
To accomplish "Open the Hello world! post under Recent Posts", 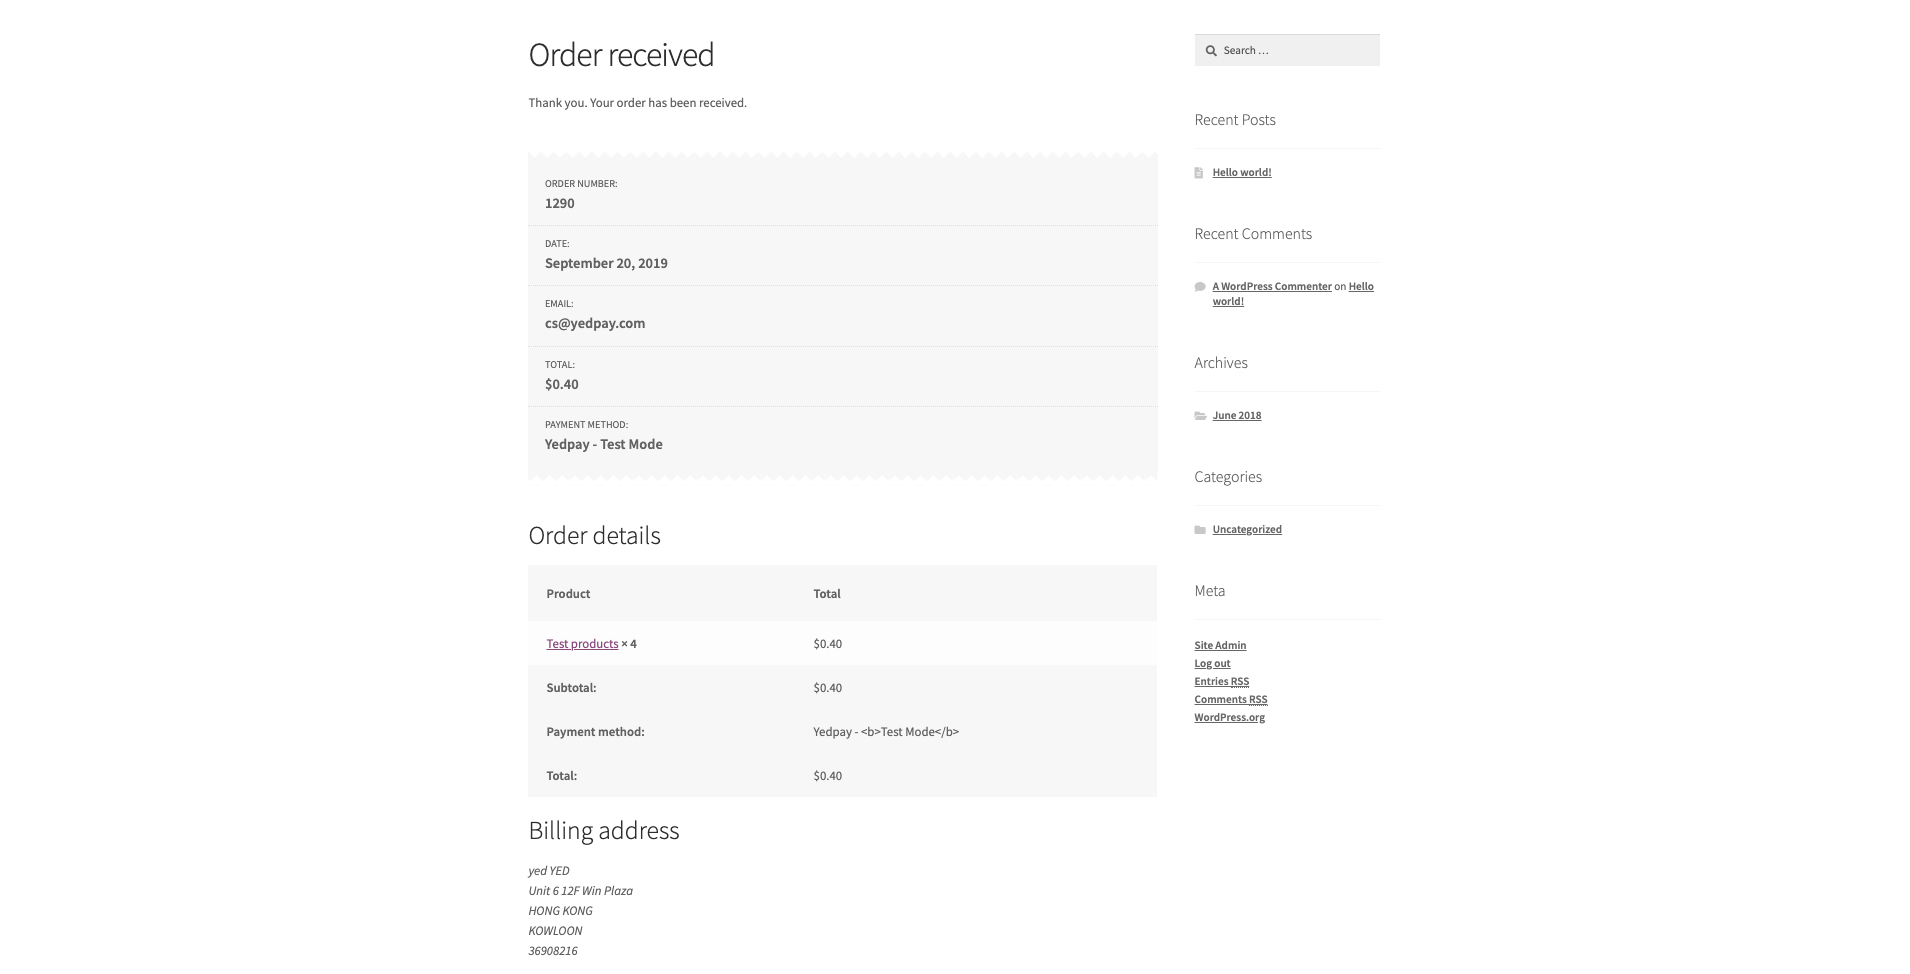I will pos(1241,173).
